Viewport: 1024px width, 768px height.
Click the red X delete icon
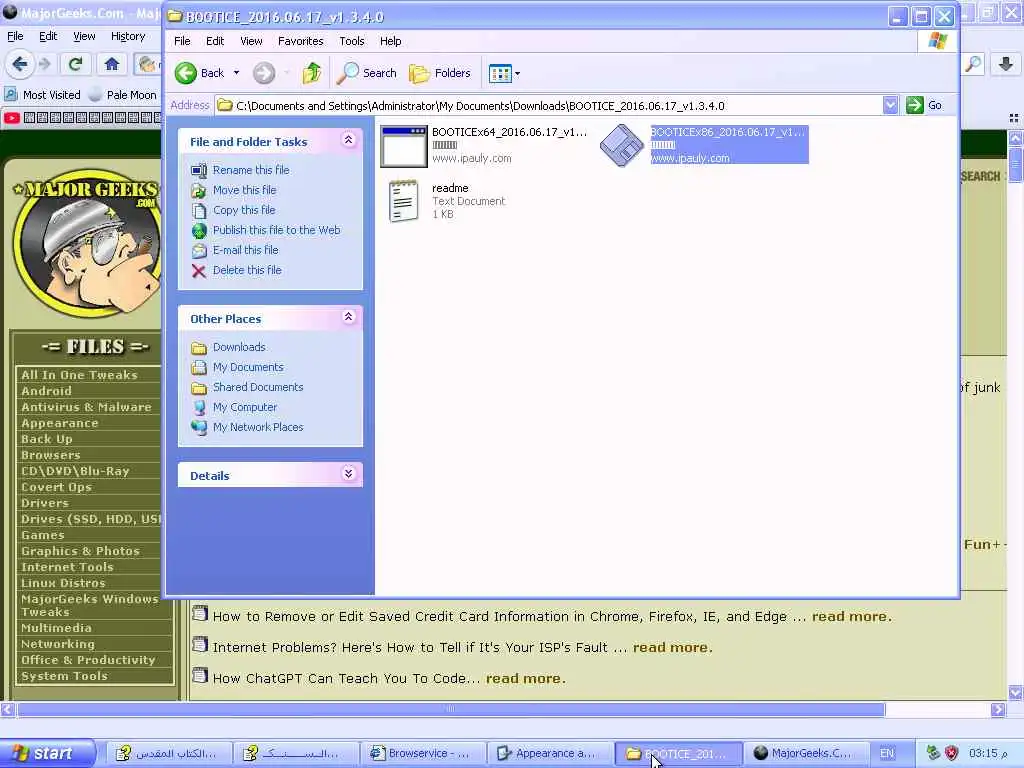pos(199,271)
